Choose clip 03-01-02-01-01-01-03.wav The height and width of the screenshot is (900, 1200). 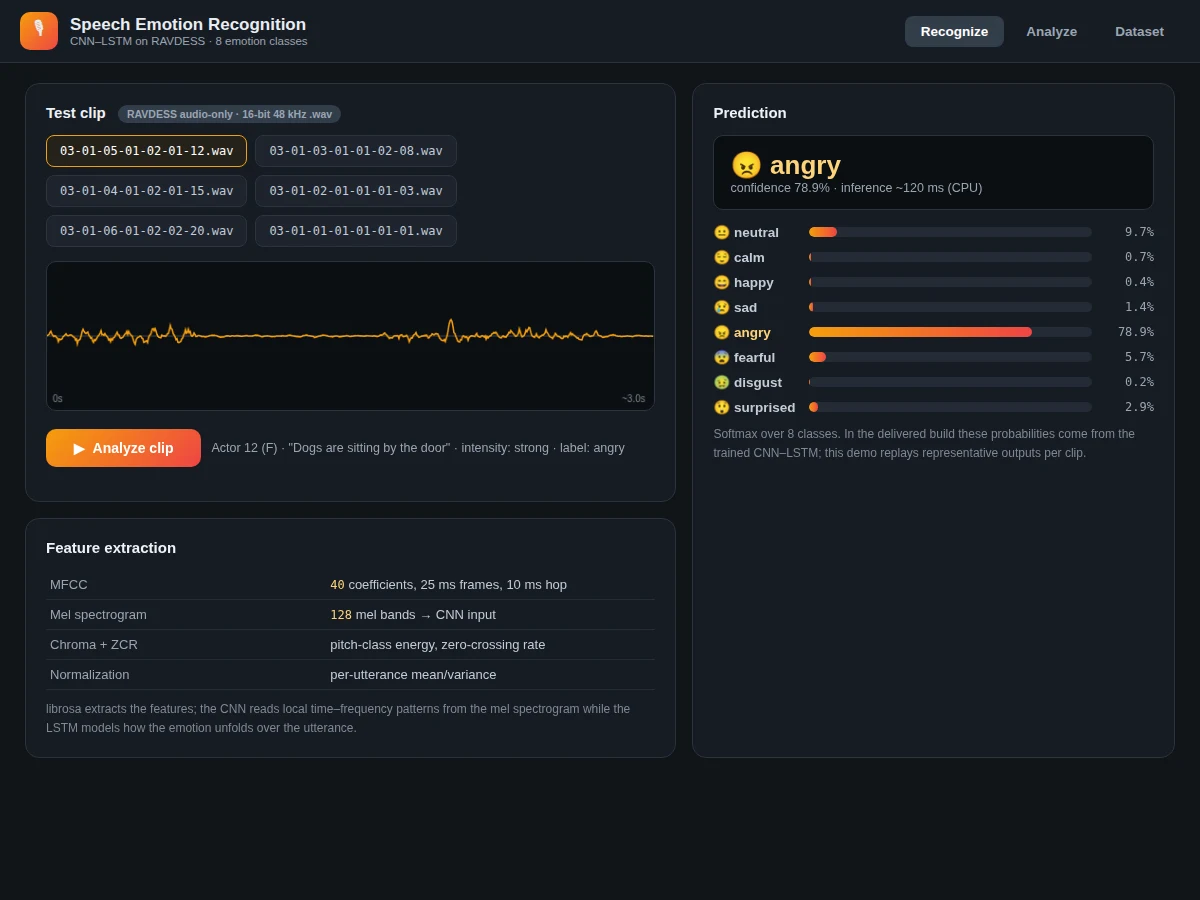tap(356, 191)
